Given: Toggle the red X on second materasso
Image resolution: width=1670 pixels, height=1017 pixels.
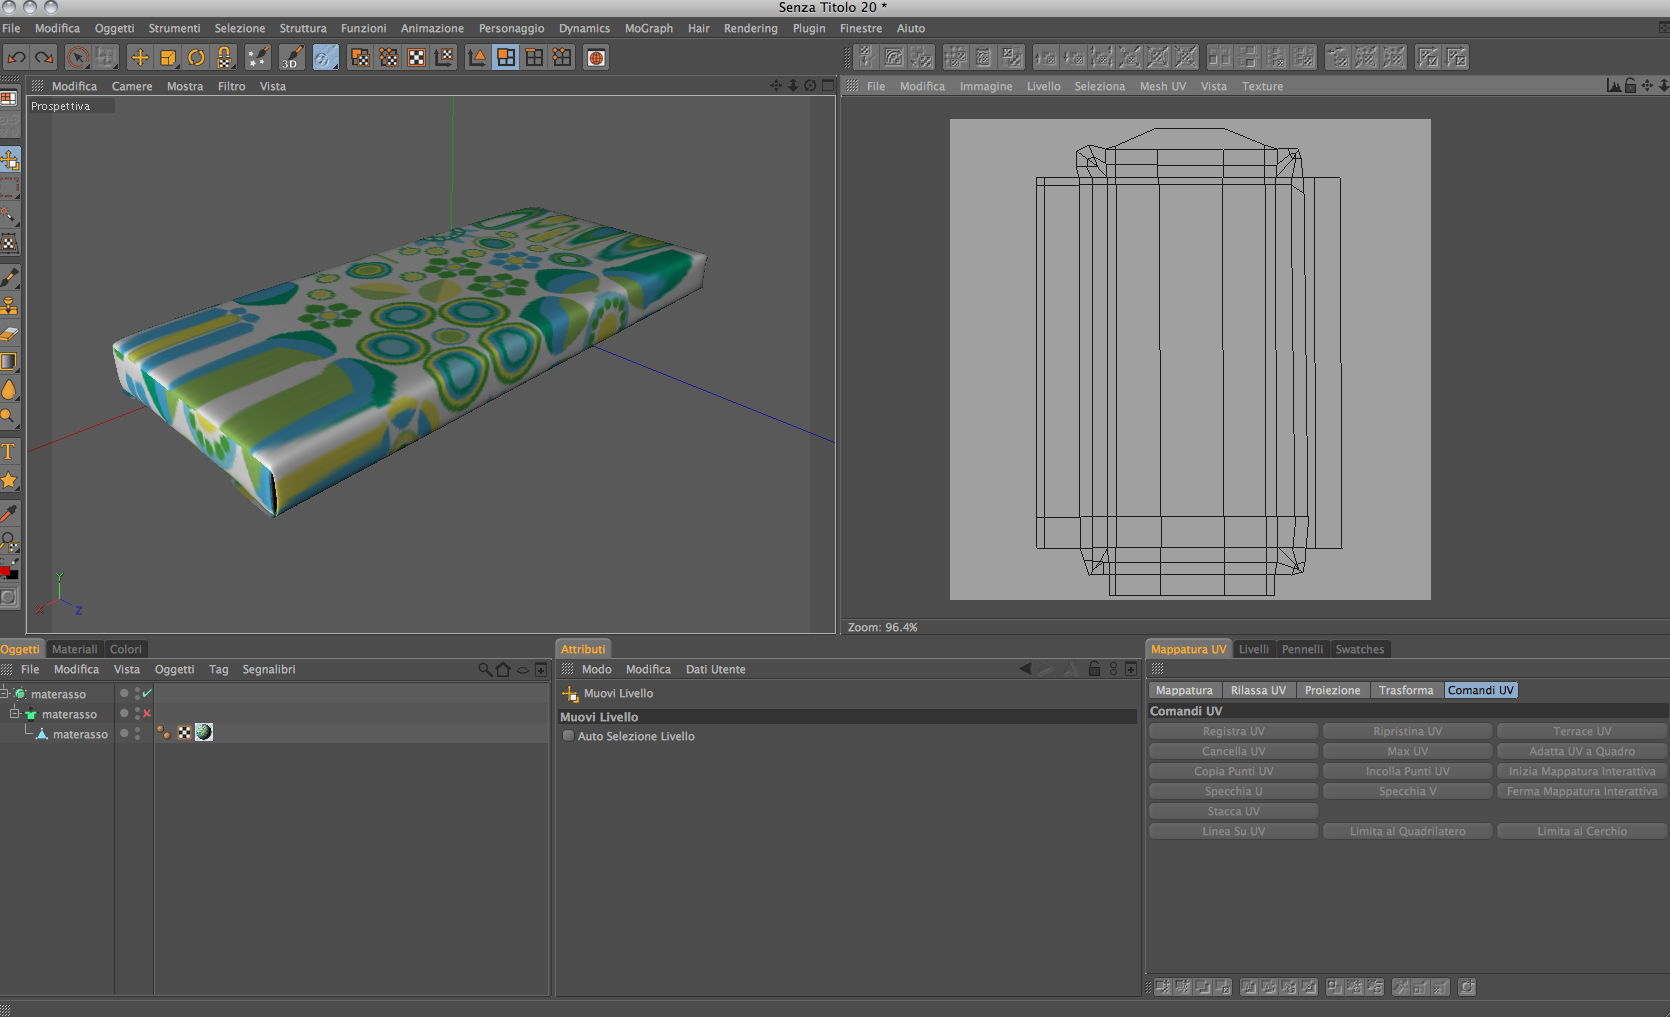Looking at the screenshot, I should pyautogui.click(x=147, y=713).
